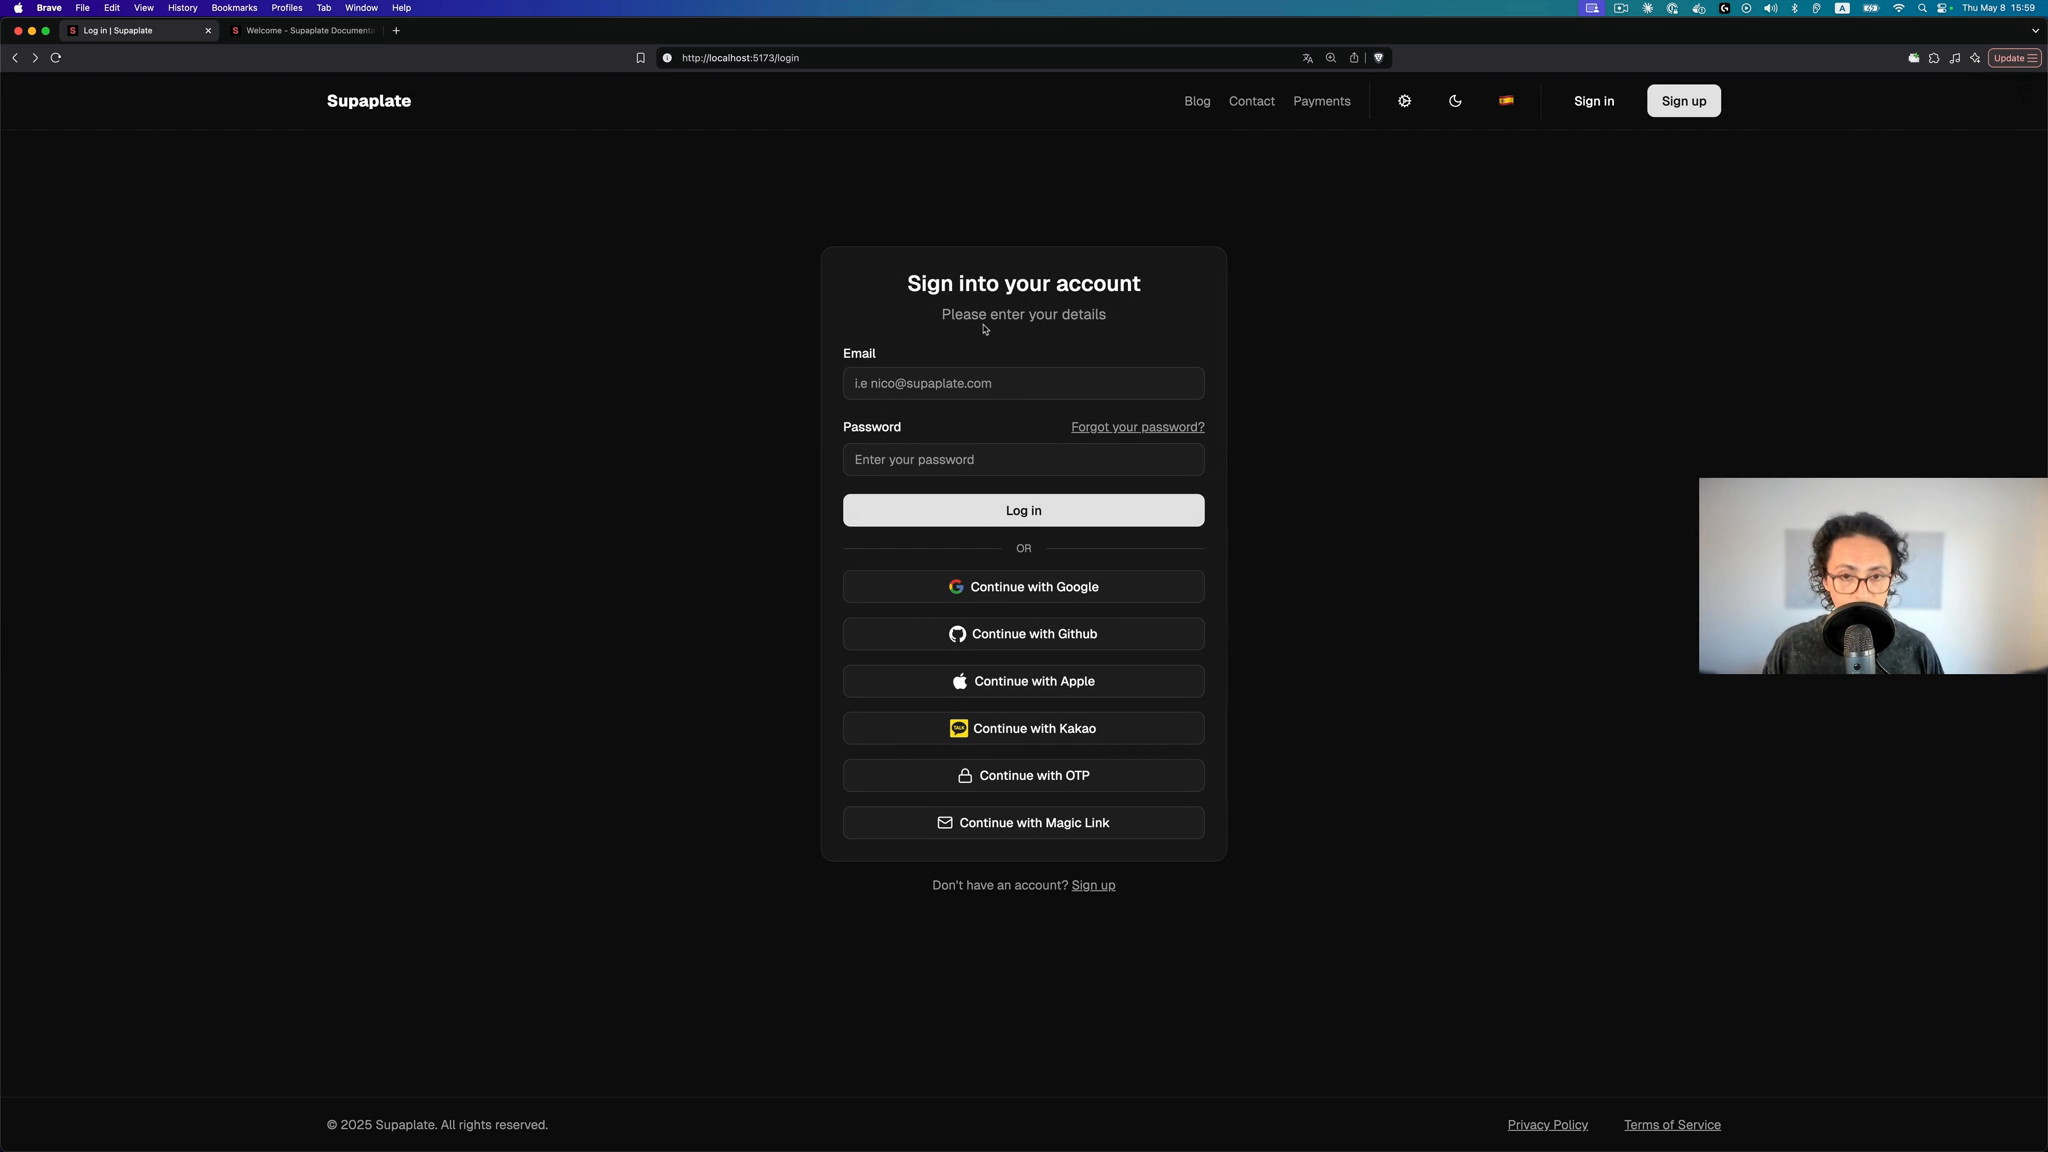
Task: Open the Profiles menu
Action: click(x=287, y=8)
